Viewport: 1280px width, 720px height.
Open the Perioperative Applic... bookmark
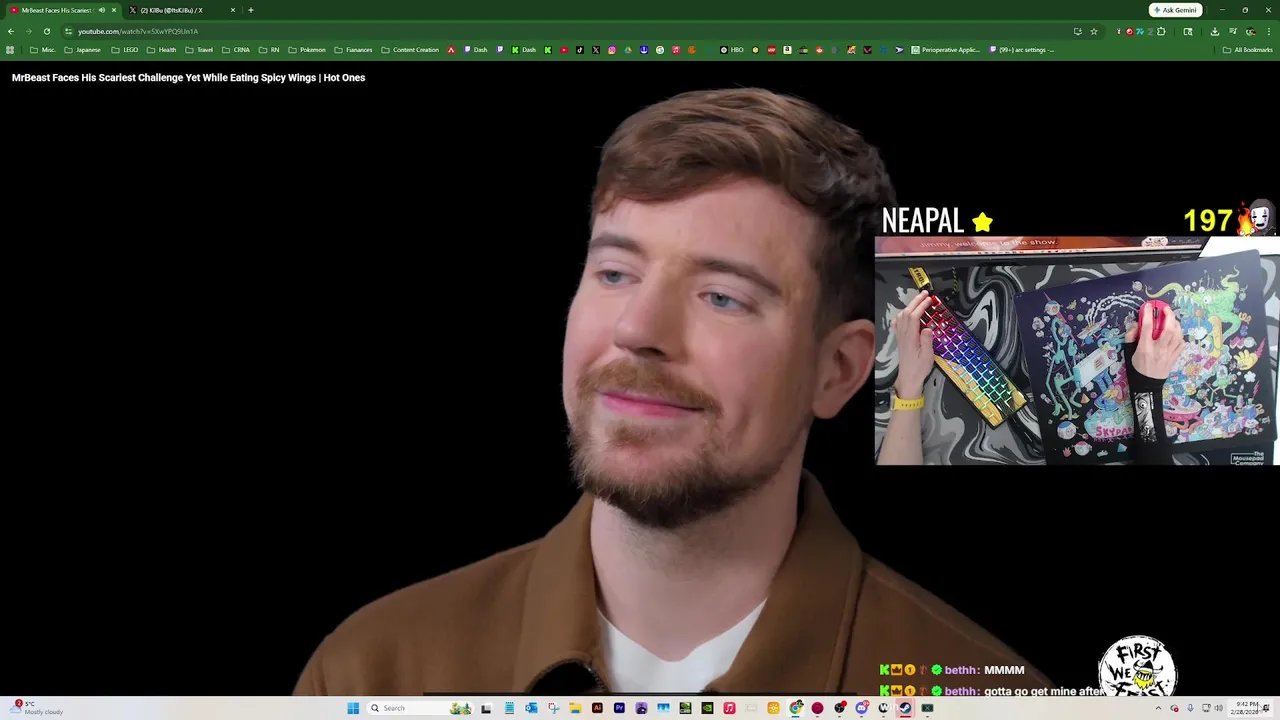(x=945, y=50)
